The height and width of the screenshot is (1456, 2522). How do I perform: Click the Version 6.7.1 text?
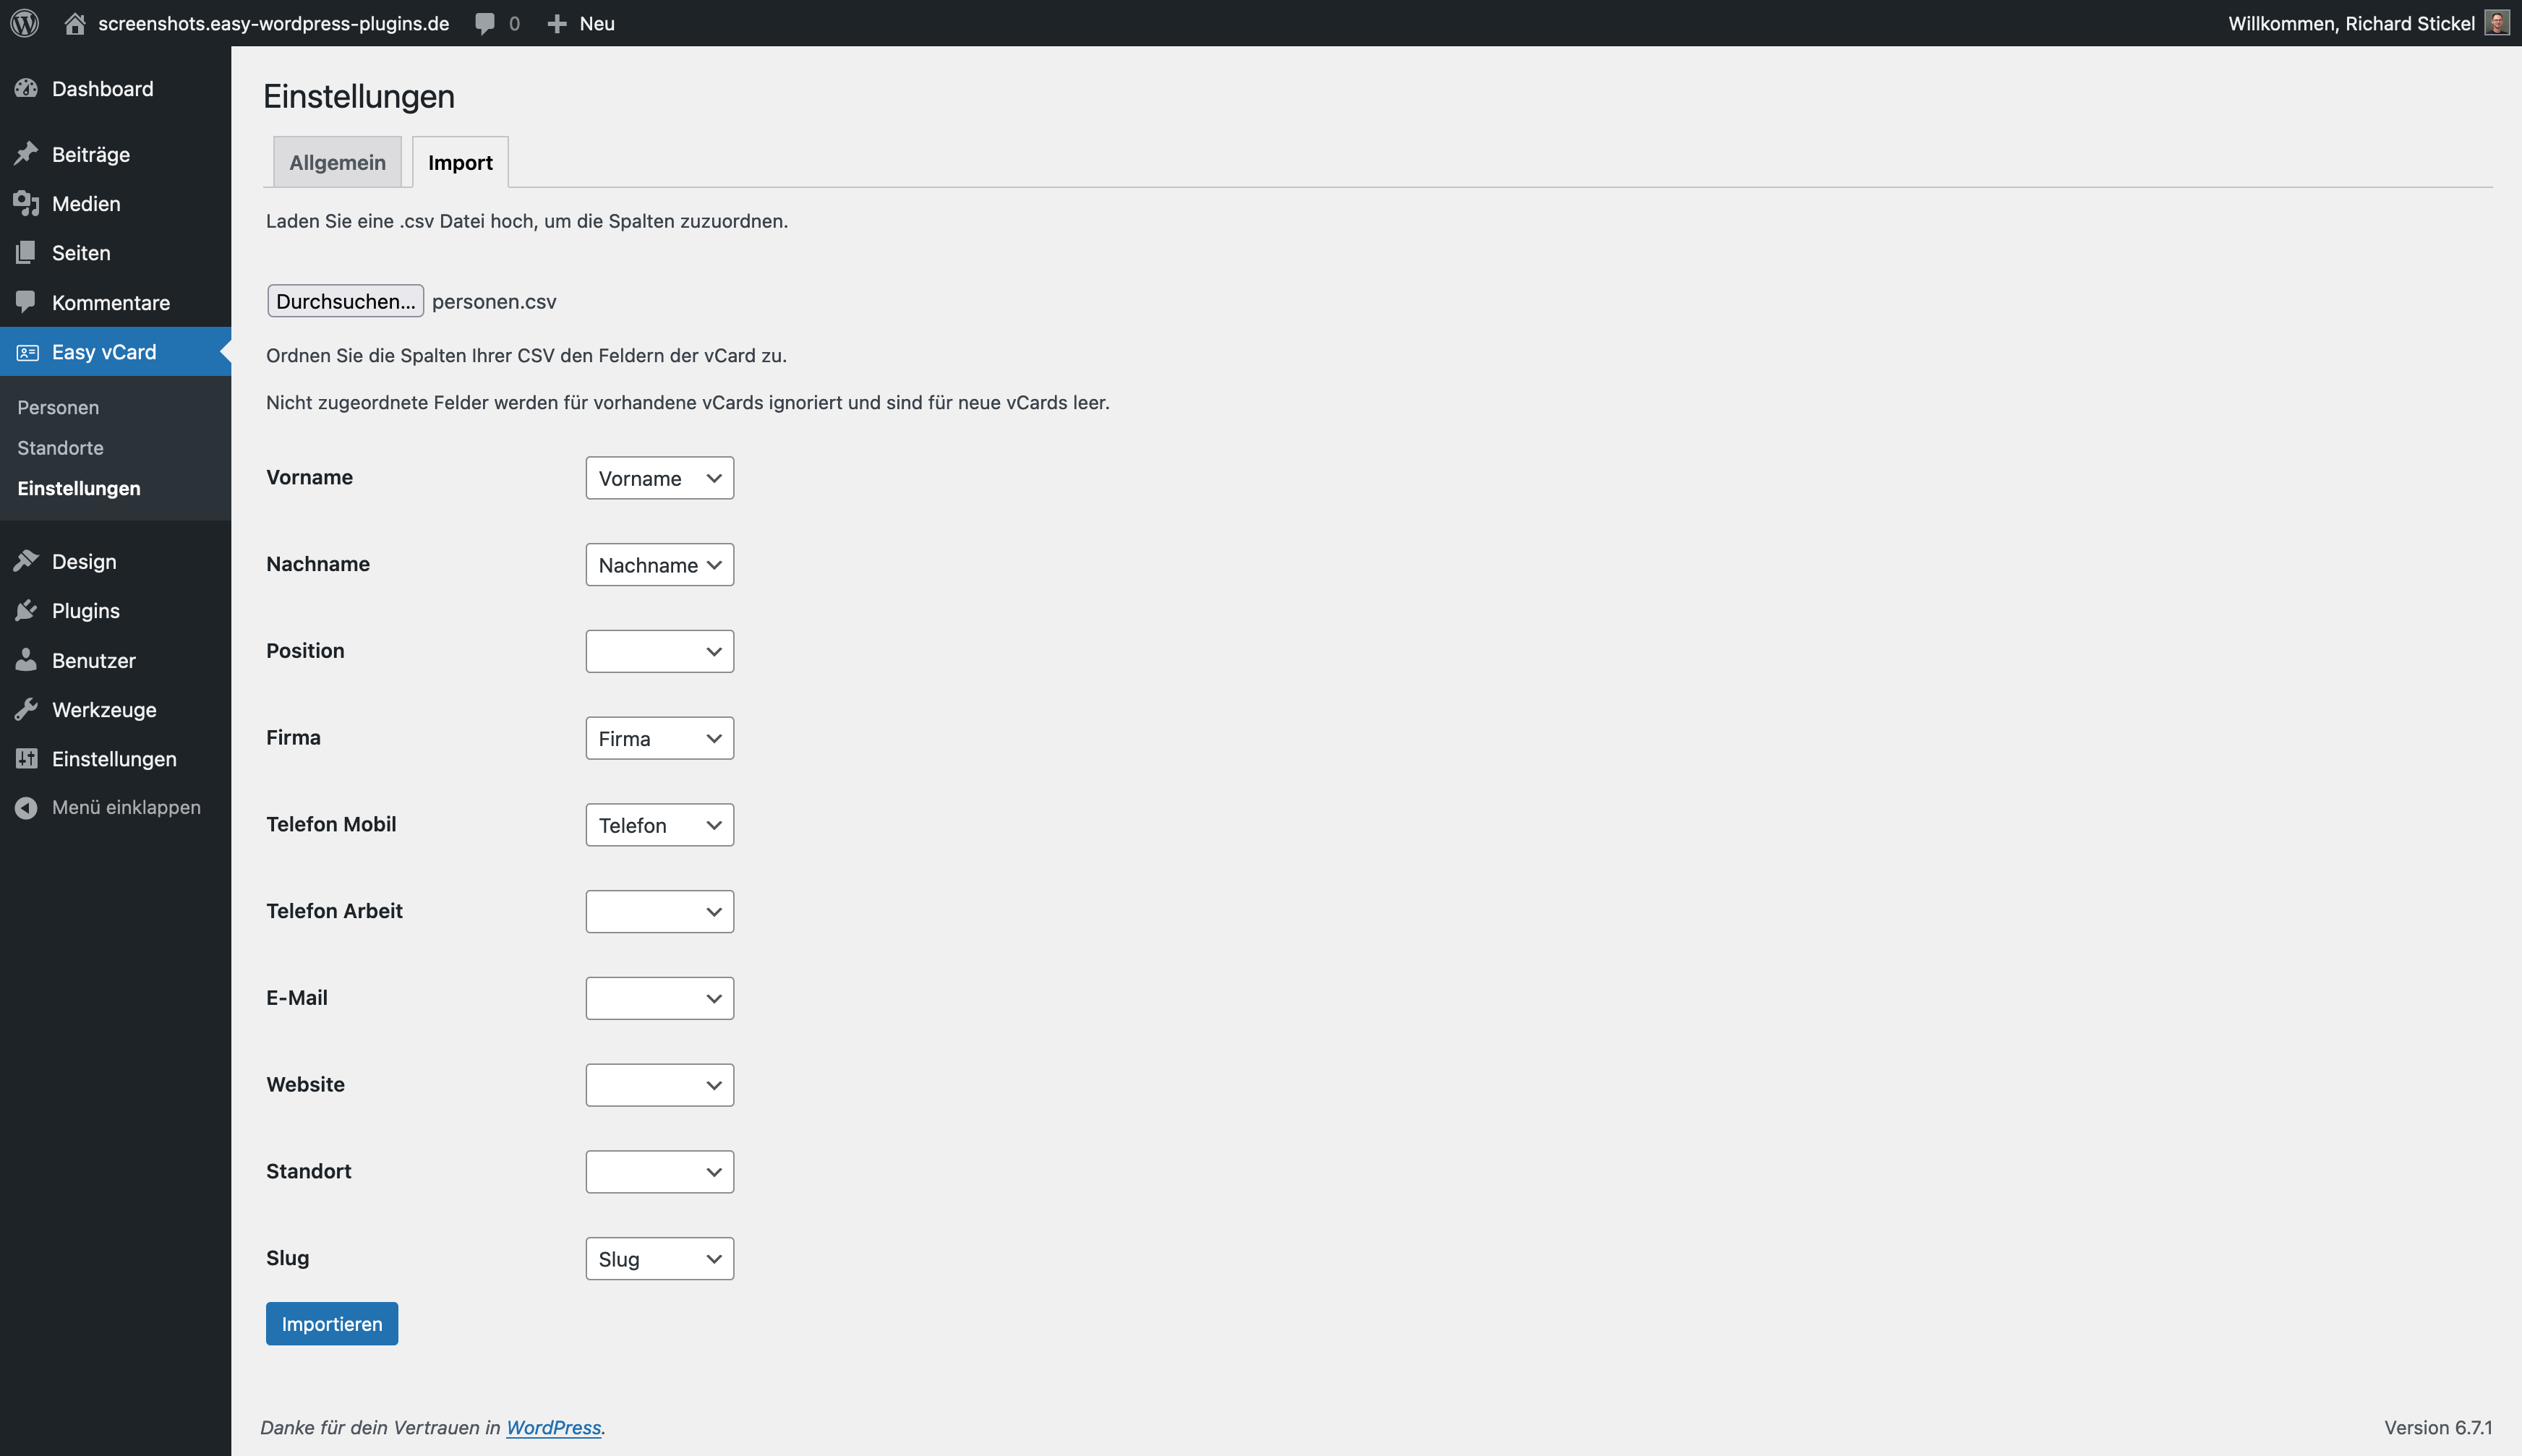pos(2438,1428)
